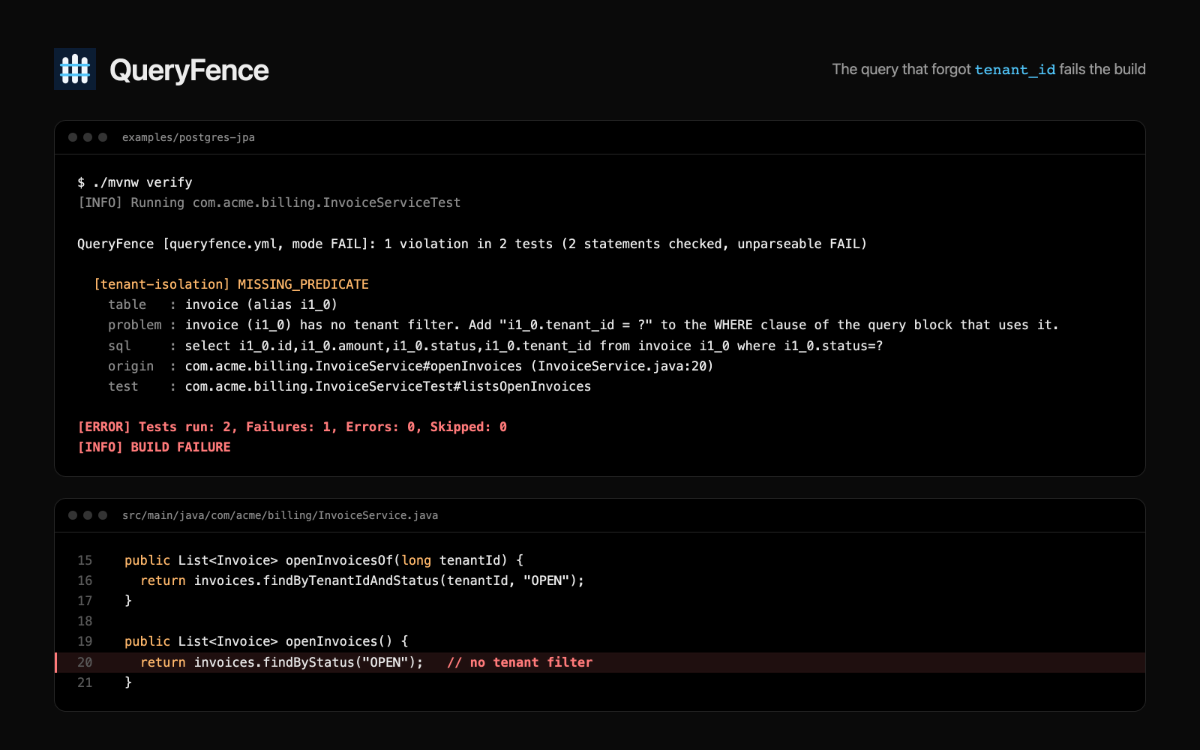
Task: Click the third window dot in the InvoiceService.java panel
Action: pos(102,515)
